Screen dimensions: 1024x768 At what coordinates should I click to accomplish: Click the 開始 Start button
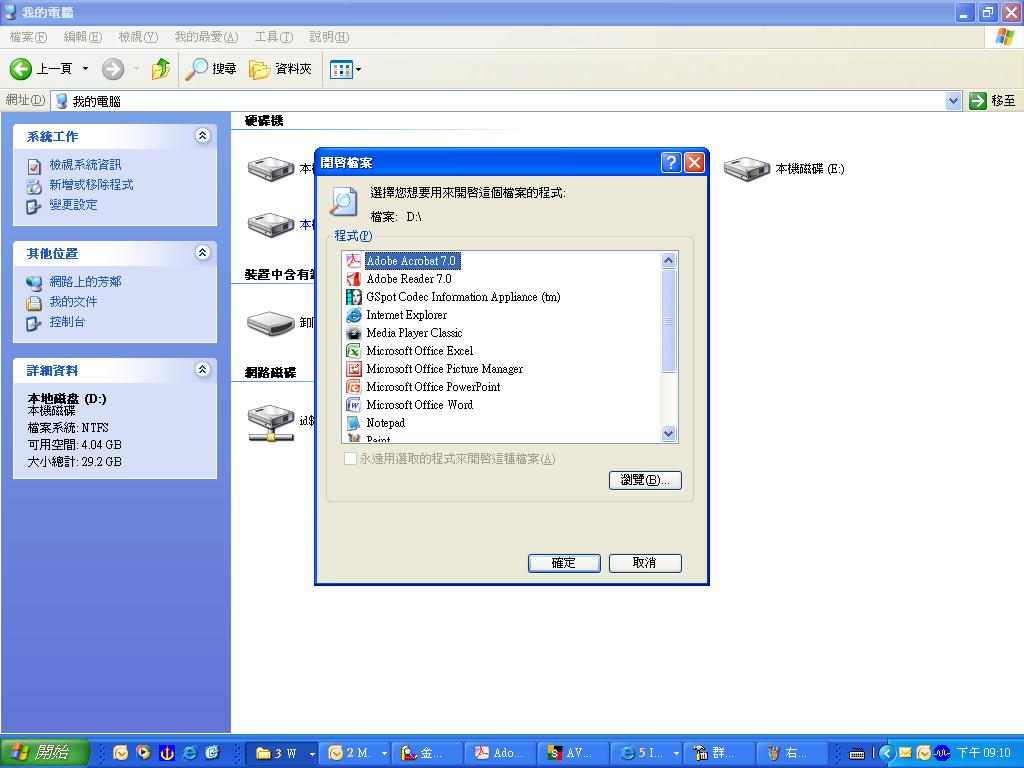44,753
